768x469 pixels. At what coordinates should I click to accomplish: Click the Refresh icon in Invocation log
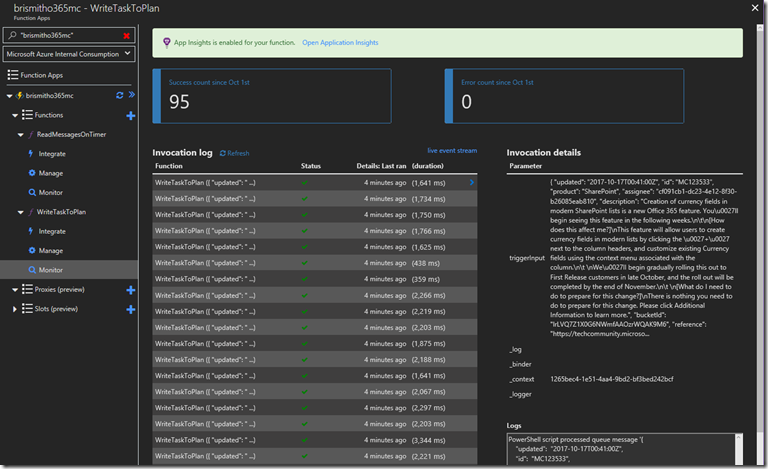click(x=222, y=153)
